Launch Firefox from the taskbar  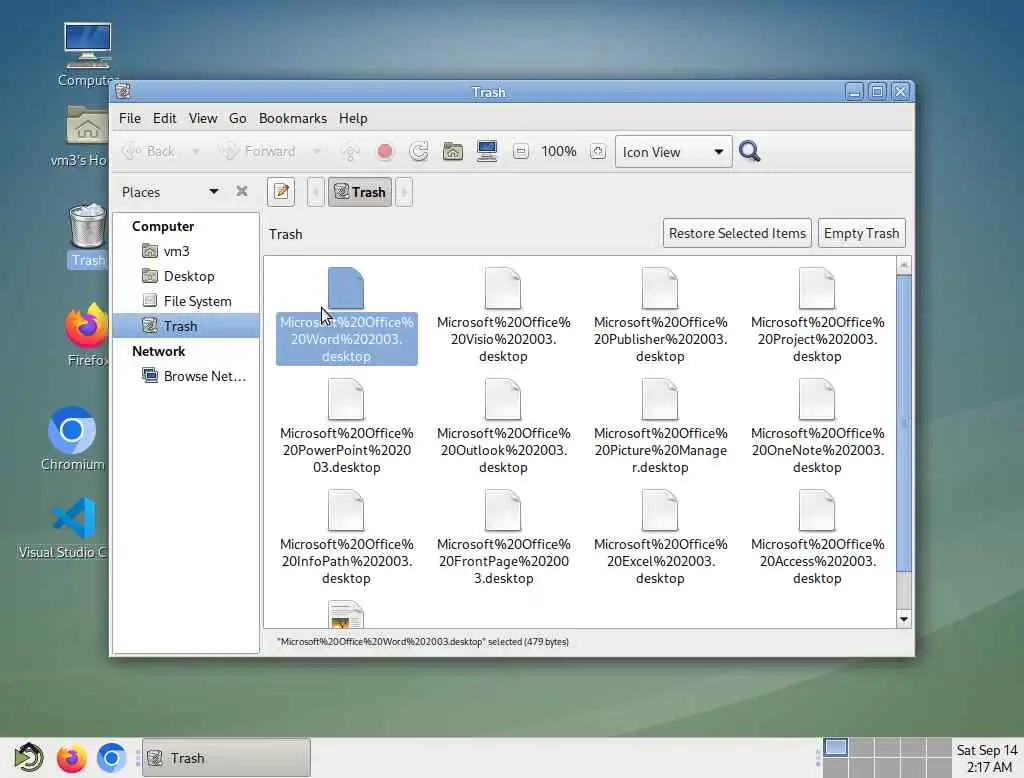[x=71, y=758]
